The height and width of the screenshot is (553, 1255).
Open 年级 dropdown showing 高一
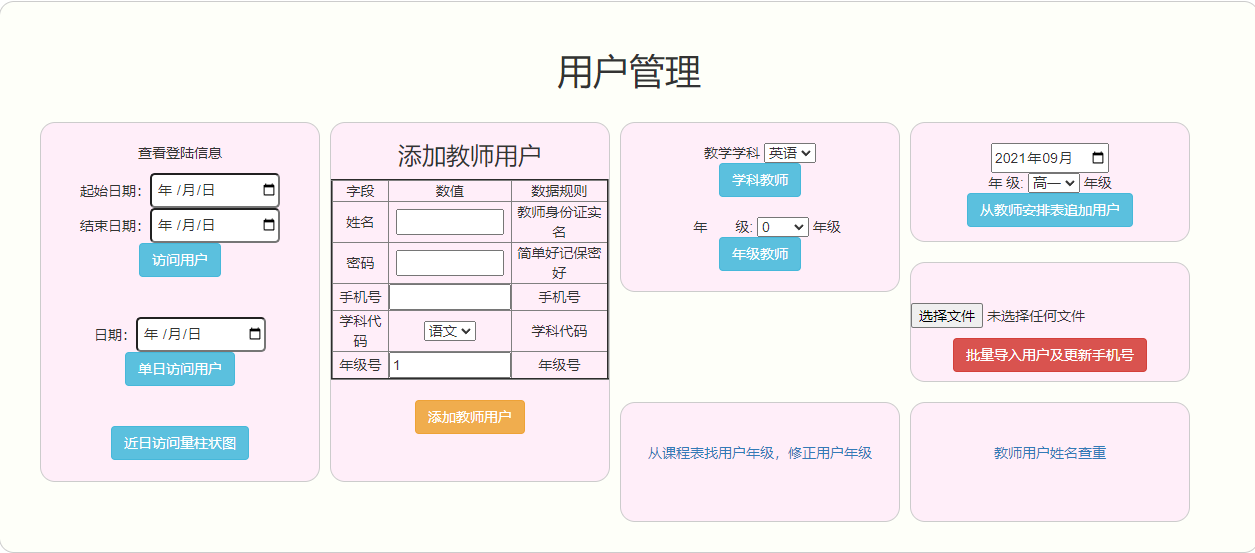point(1054,183)
